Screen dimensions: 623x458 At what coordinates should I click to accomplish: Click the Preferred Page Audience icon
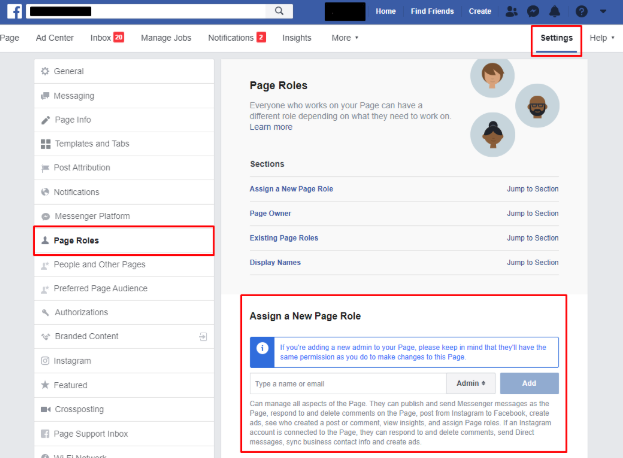click(x=45, y=289)
